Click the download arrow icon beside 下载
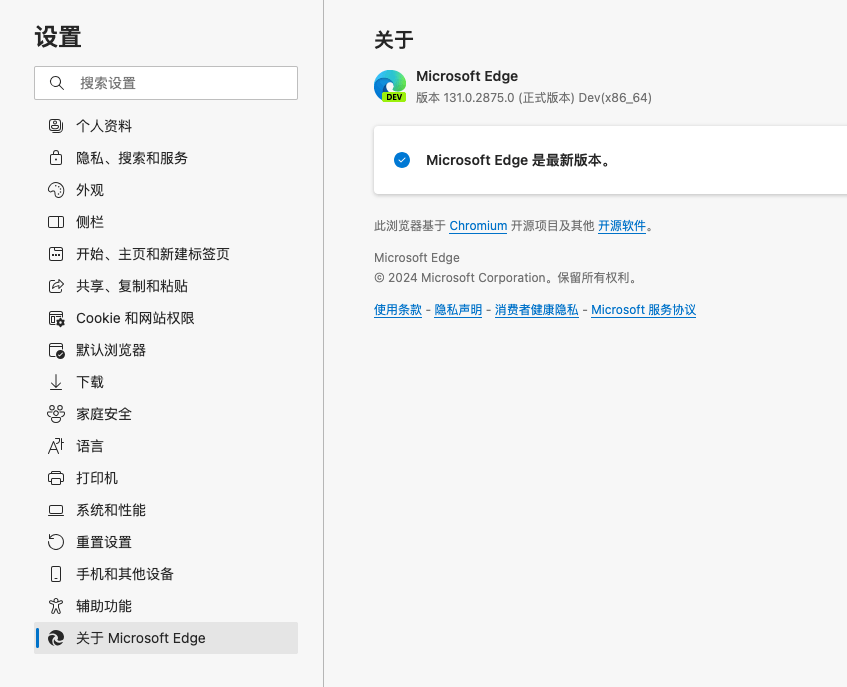Viewport: 847px width, 687px height. click(56, 382)
